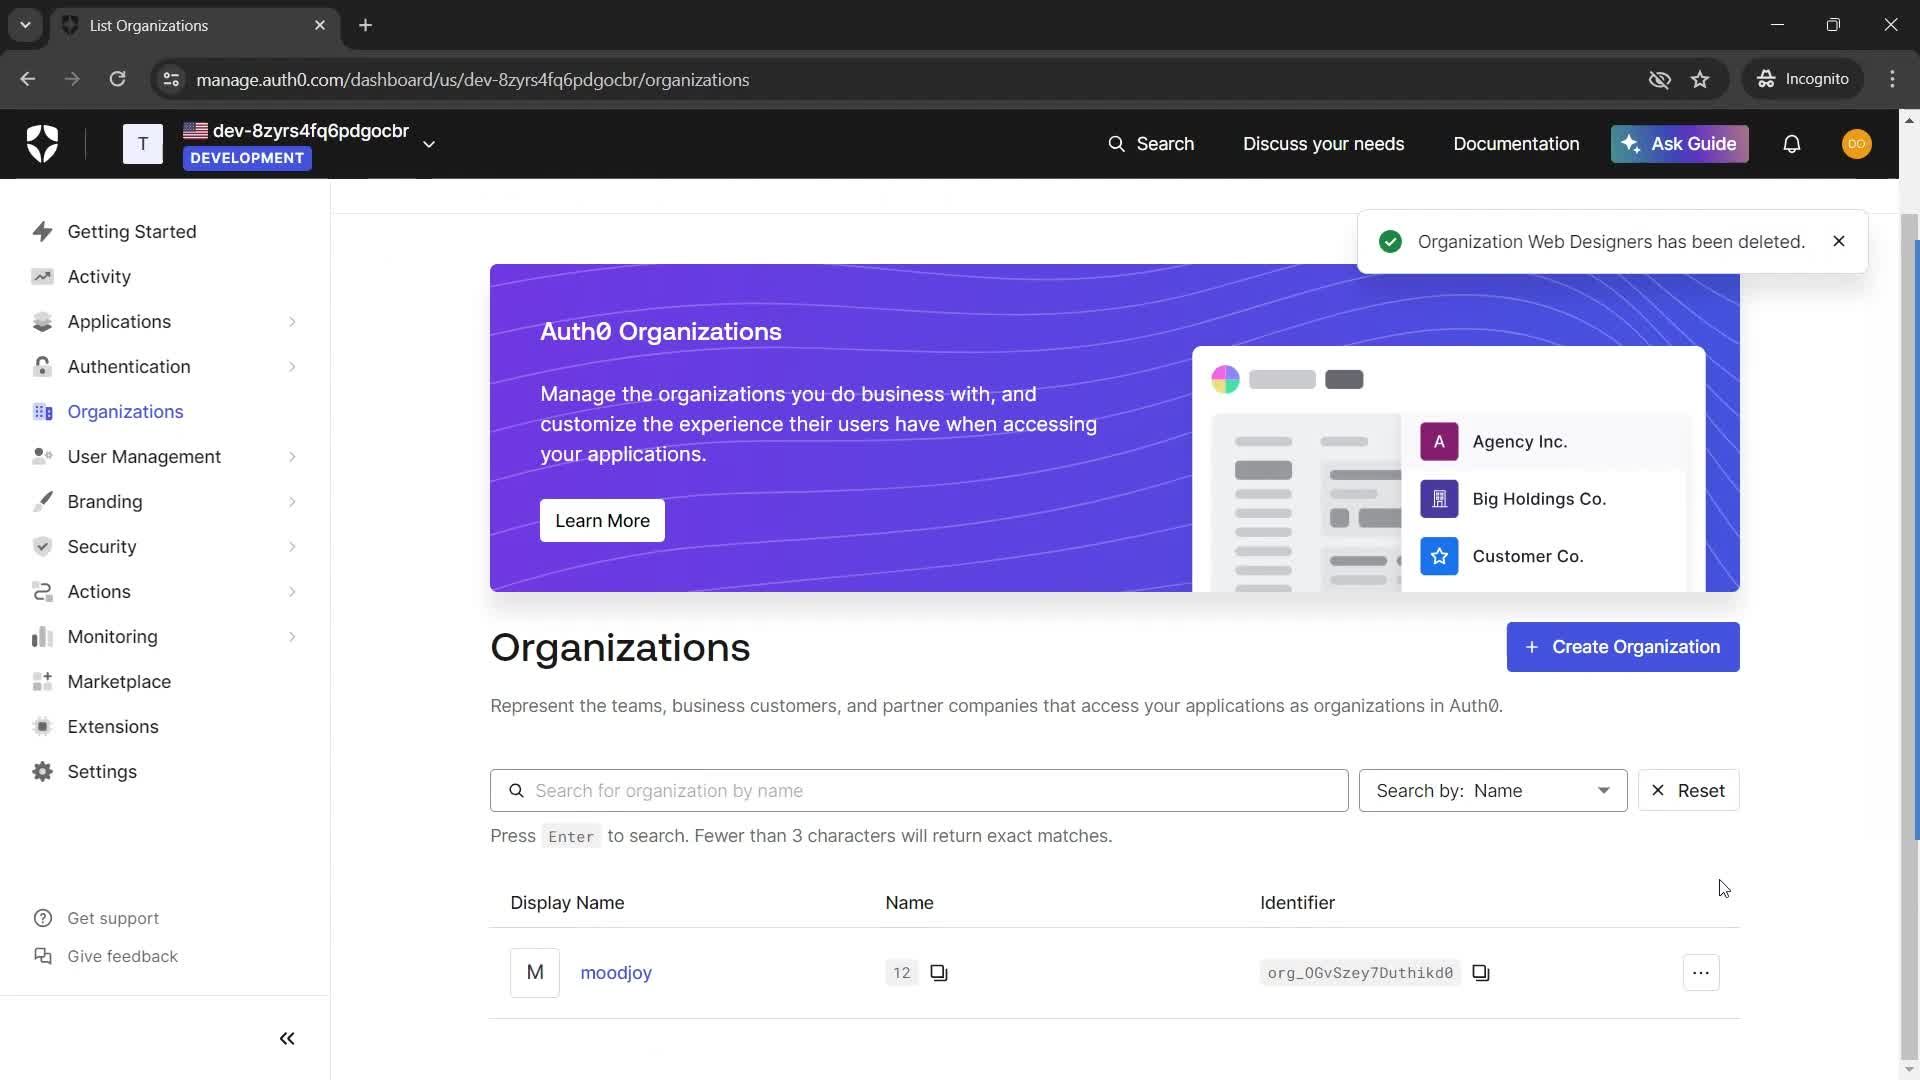The width and height of the screenshot is (1920, 1080).
Task: Expand the Monitoring submenu chevron
Action: tap(292, 636)
